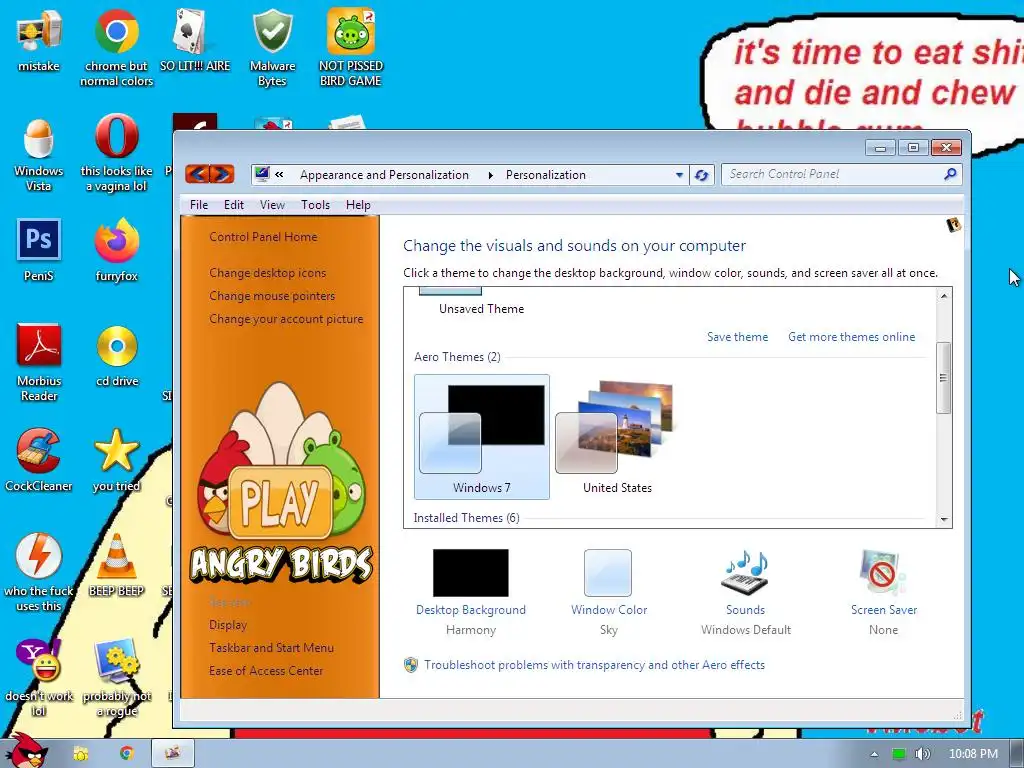Click the 'SO LIT!!! AIRE' solitaire icon
Image resolution: width=1024 pixels, height=768 pixels.
(195, 40)
